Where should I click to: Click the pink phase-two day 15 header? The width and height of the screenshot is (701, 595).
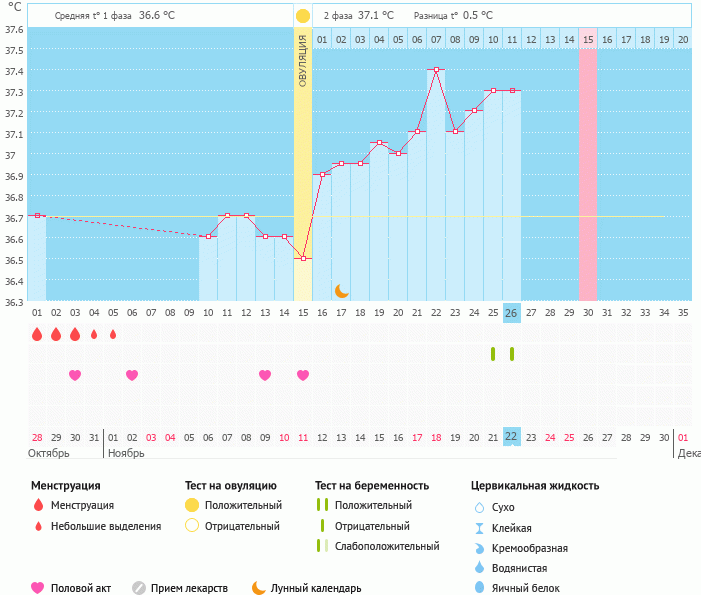tap(588, 39)
